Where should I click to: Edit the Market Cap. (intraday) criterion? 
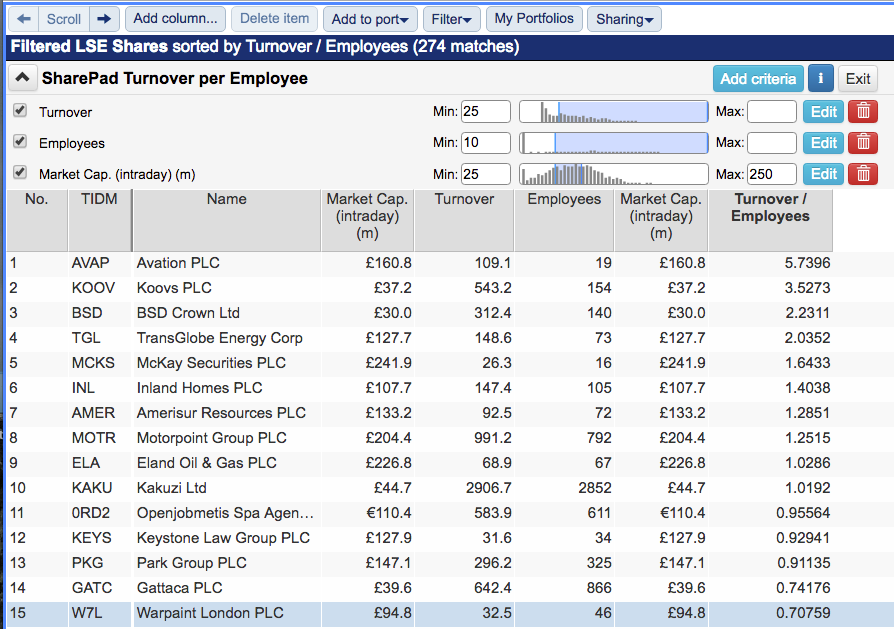click(823, 174)
